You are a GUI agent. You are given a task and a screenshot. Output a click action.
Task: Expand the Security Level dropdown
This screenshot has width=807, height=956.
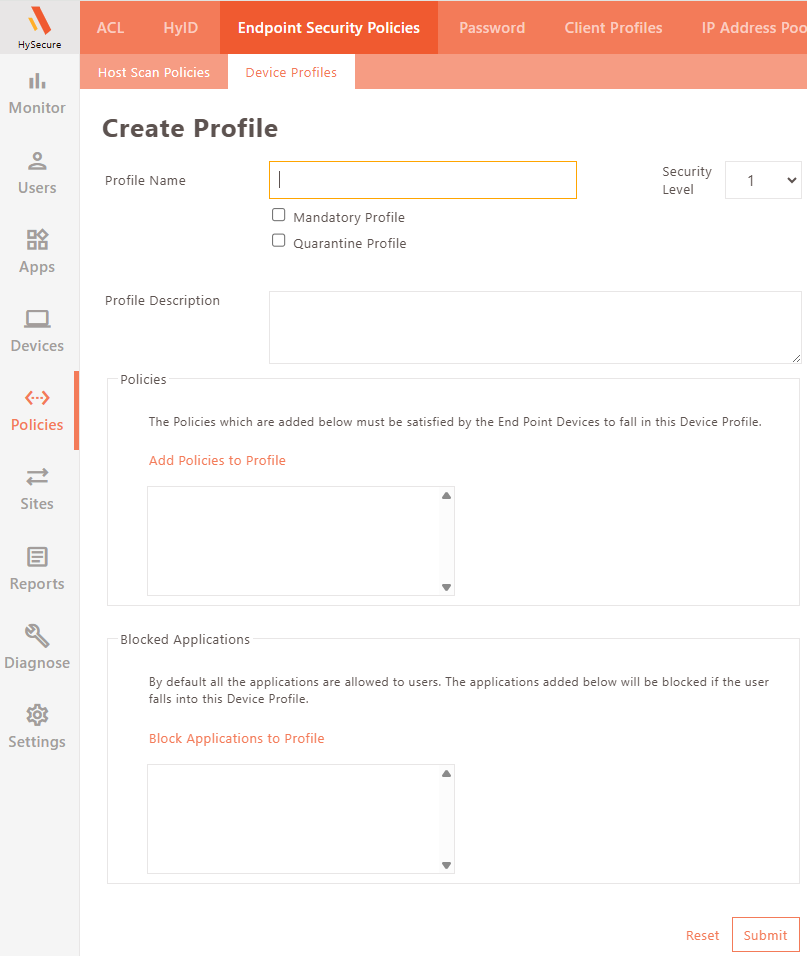763,180
